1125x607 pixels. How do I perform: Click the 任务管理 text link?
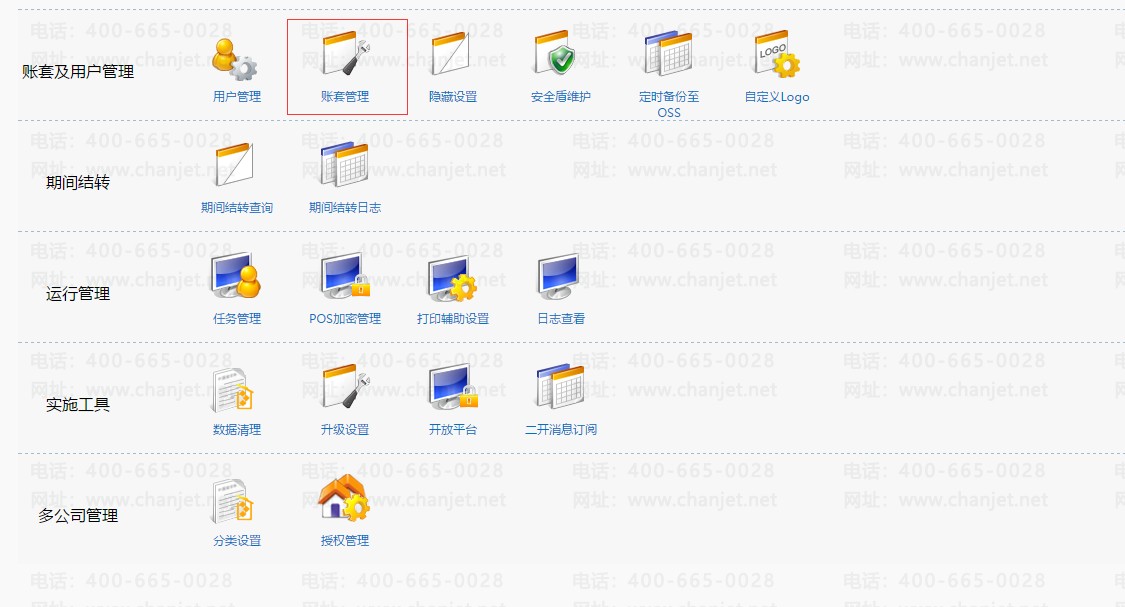tap(237, 318)
